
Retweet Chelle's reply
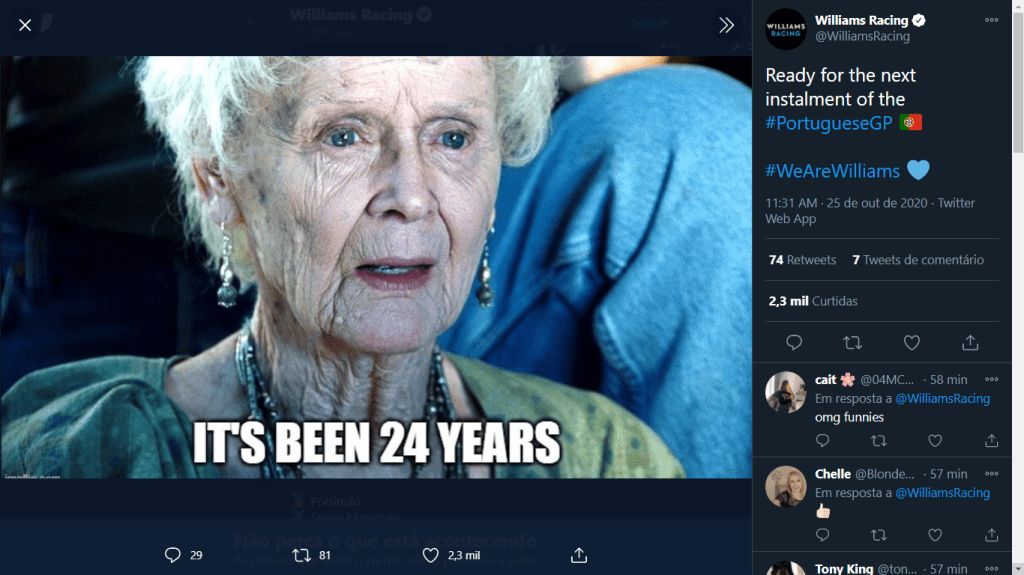coord(878,535)
